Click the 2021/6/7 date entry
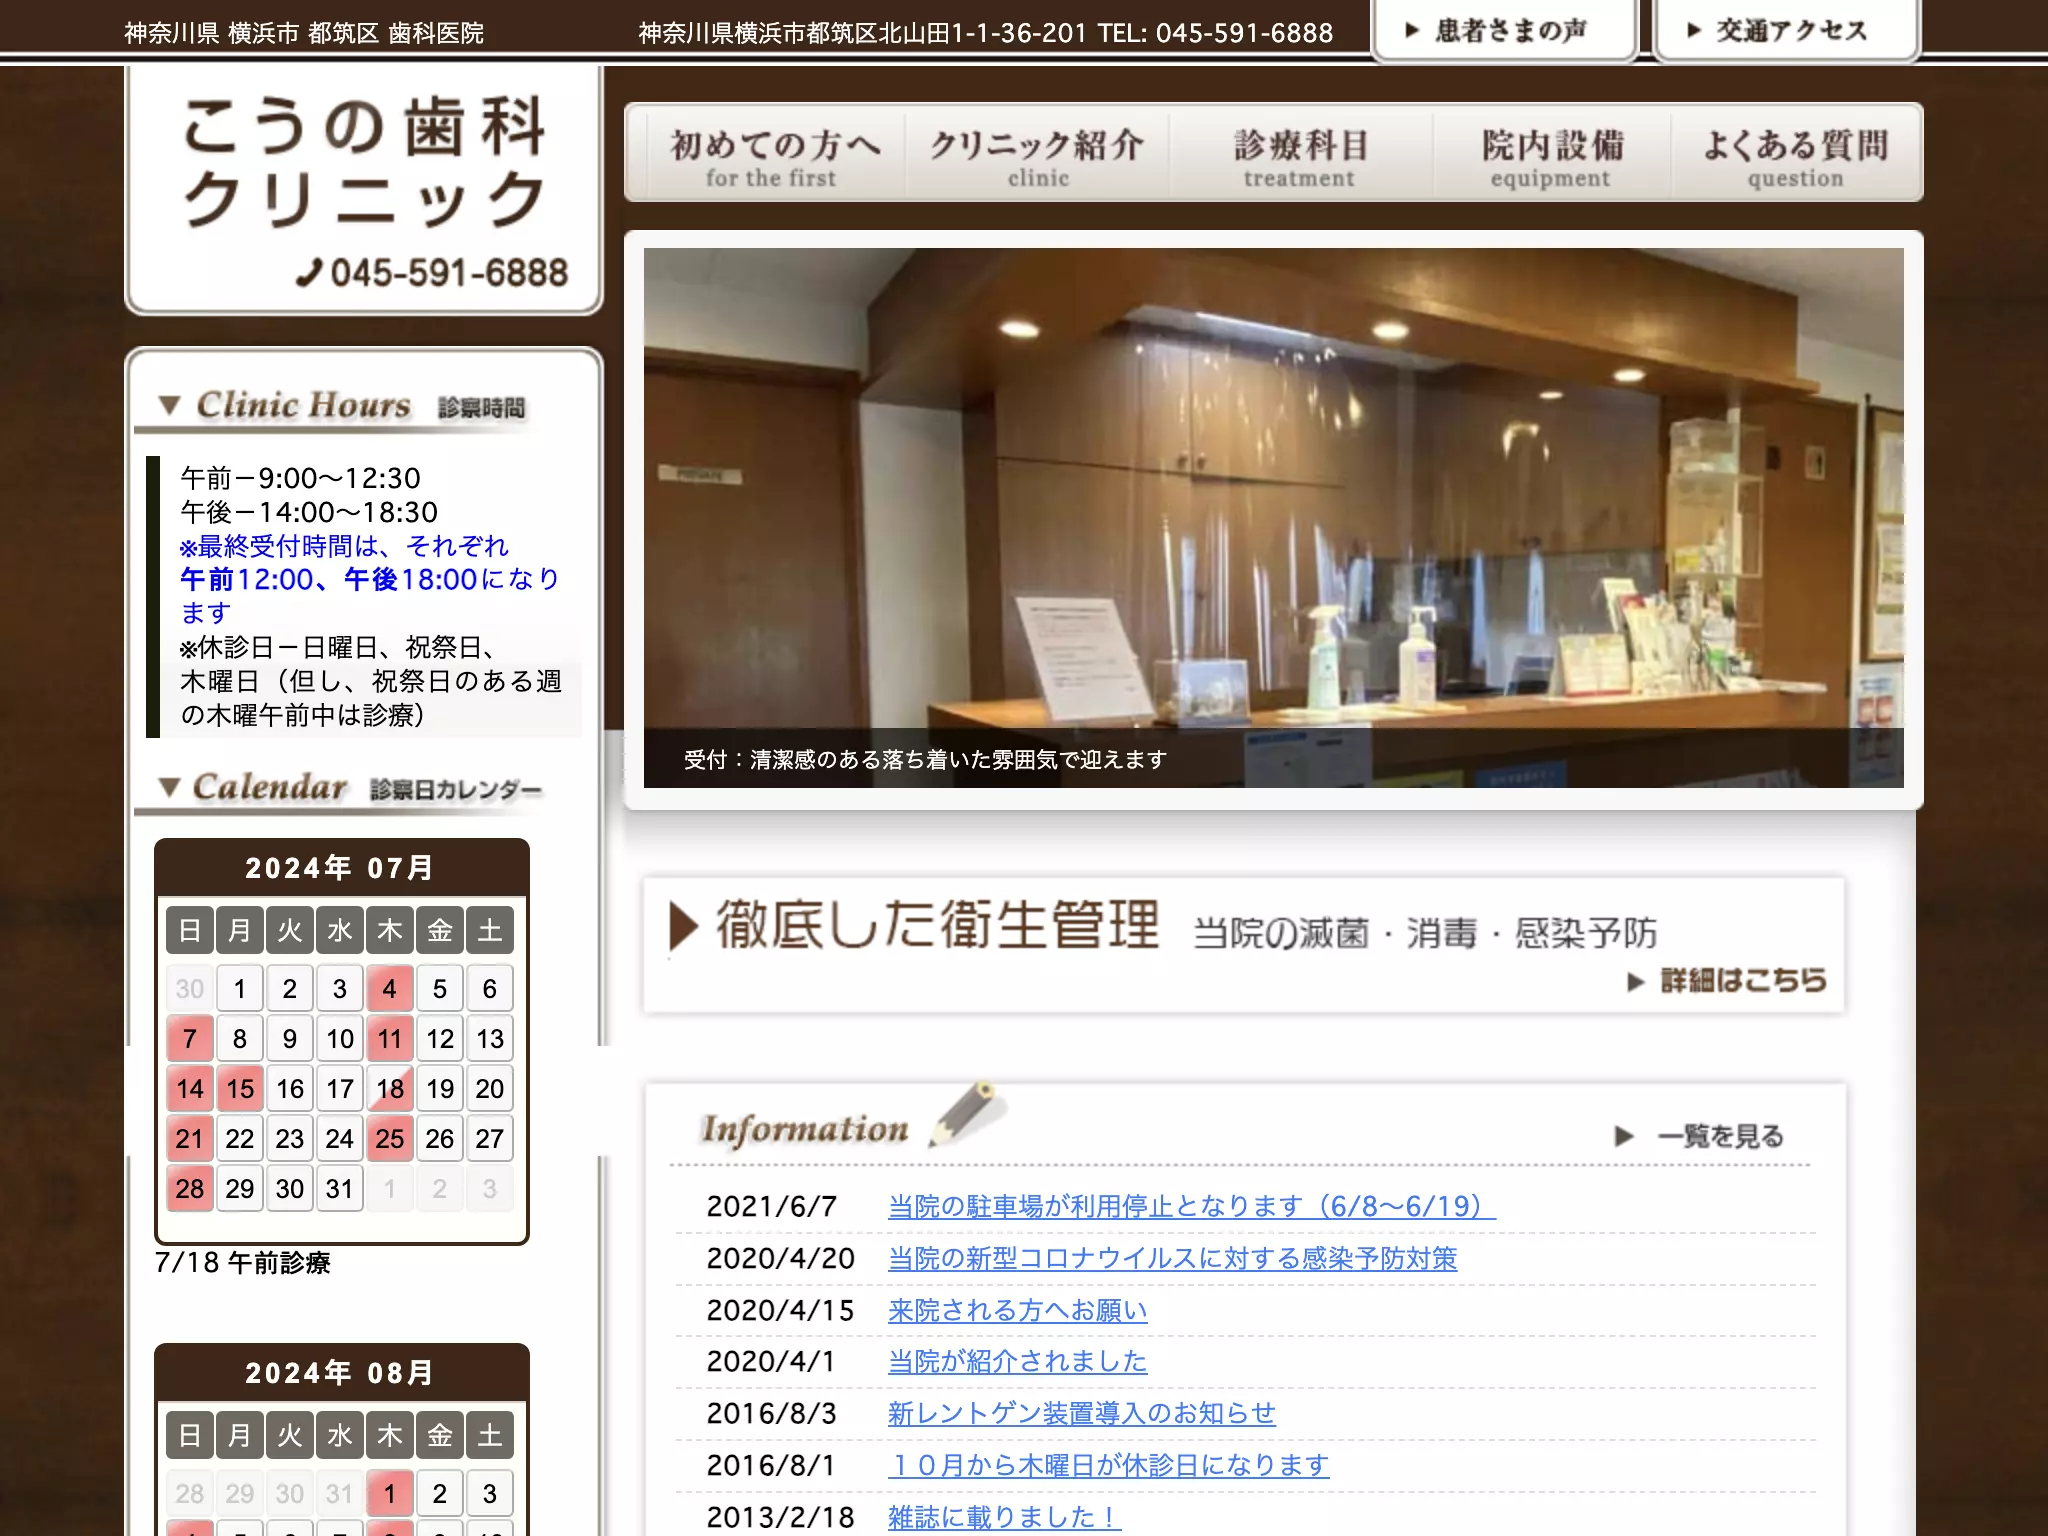This screenshot has height=1536, width=2048. tap(771, 1206)
